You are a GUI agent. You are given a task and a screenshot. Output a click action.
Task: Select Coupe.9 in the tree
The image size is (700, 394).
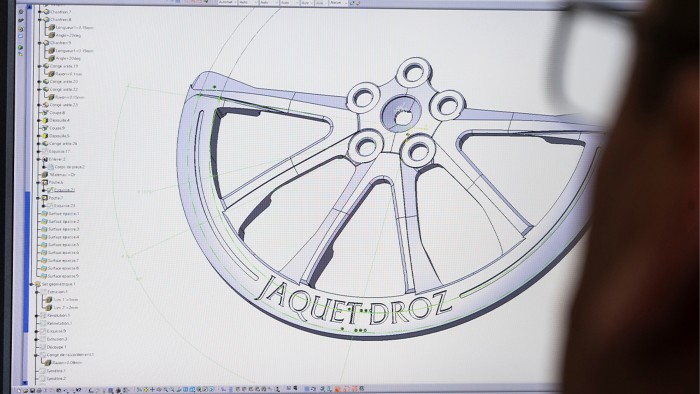[57, 129]
